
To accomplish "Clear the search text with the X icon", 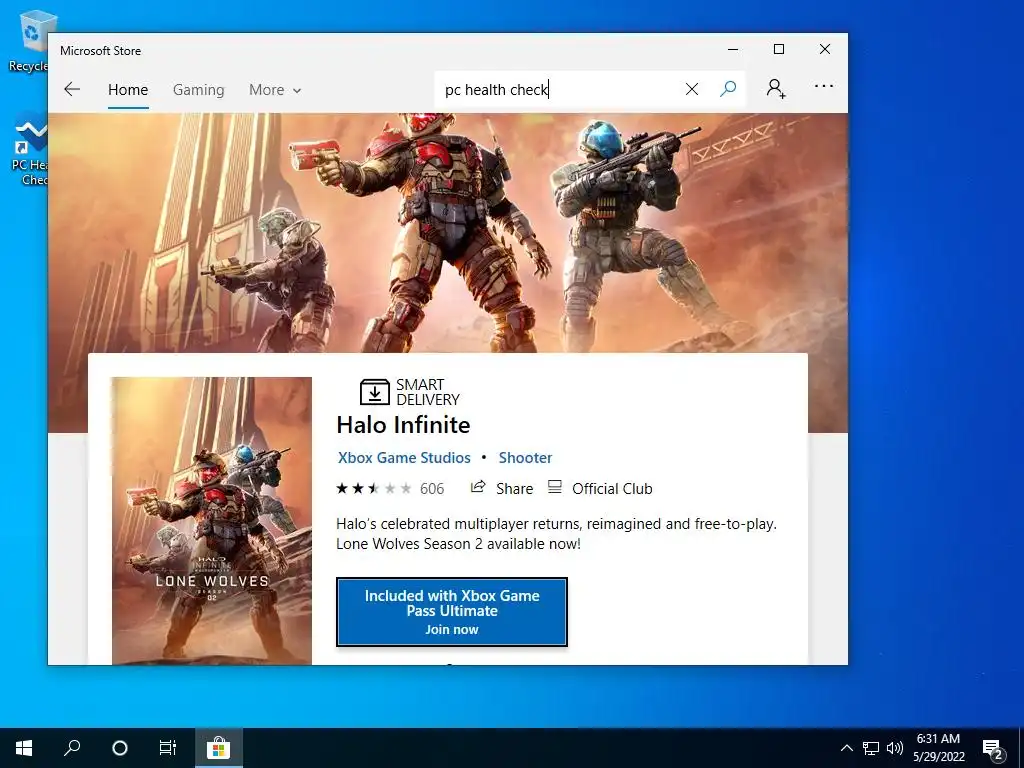I will point(692,89).
